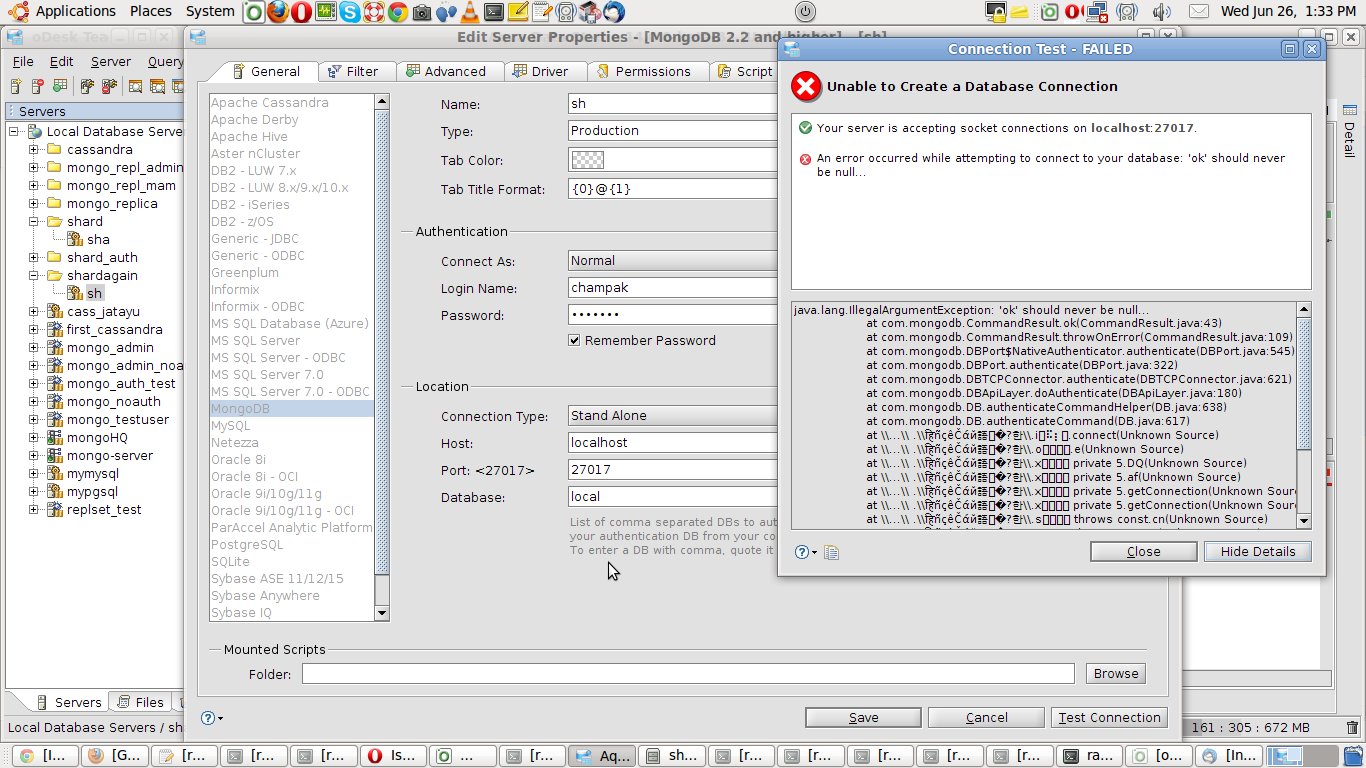The image size is (1366, 768).
Task: Expand the cass_jatayu server node
Action: [33, 312]
